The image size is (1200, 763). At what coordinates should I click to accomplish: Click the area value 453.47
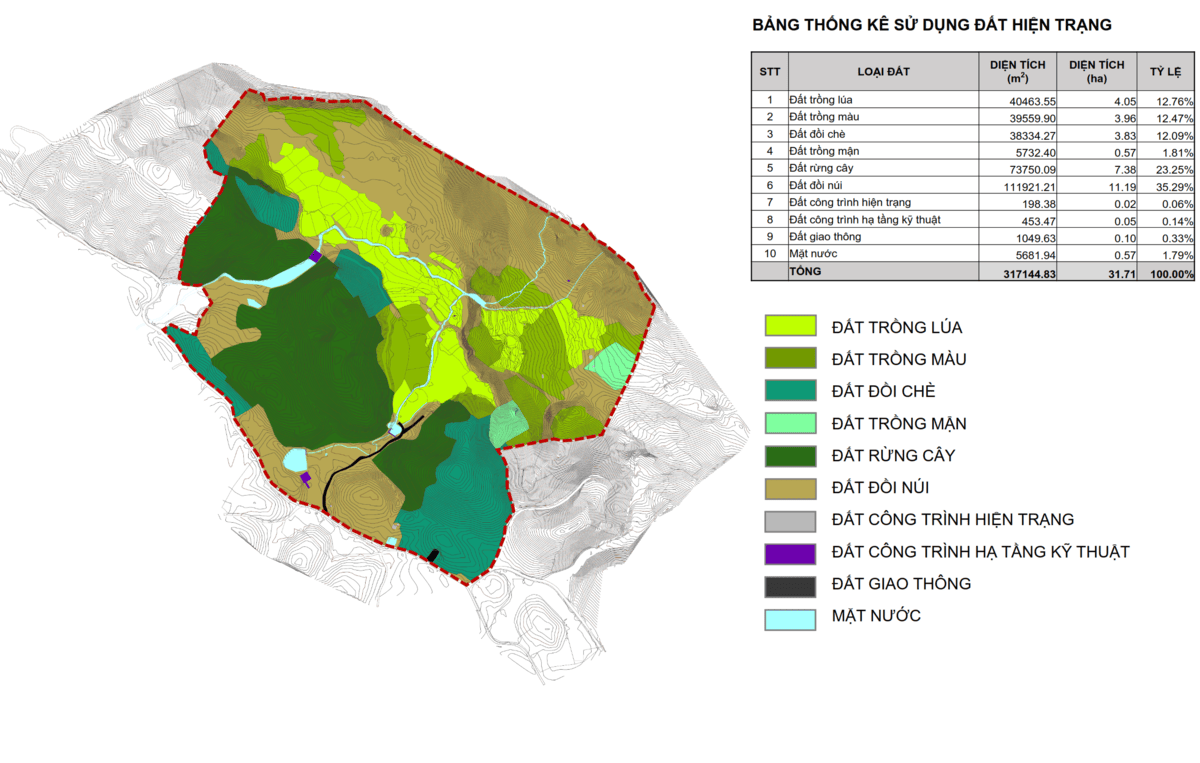click(x=1037, y=220)
